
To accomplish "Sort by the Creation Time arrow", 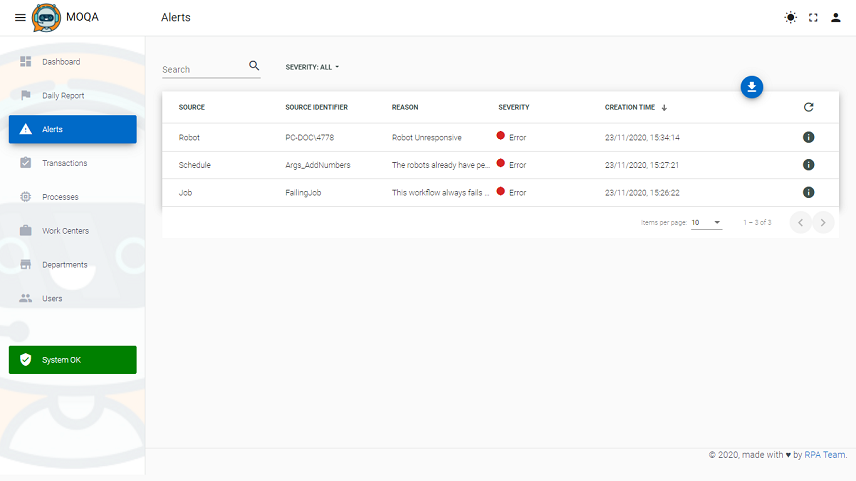I will tap(664, 108).
